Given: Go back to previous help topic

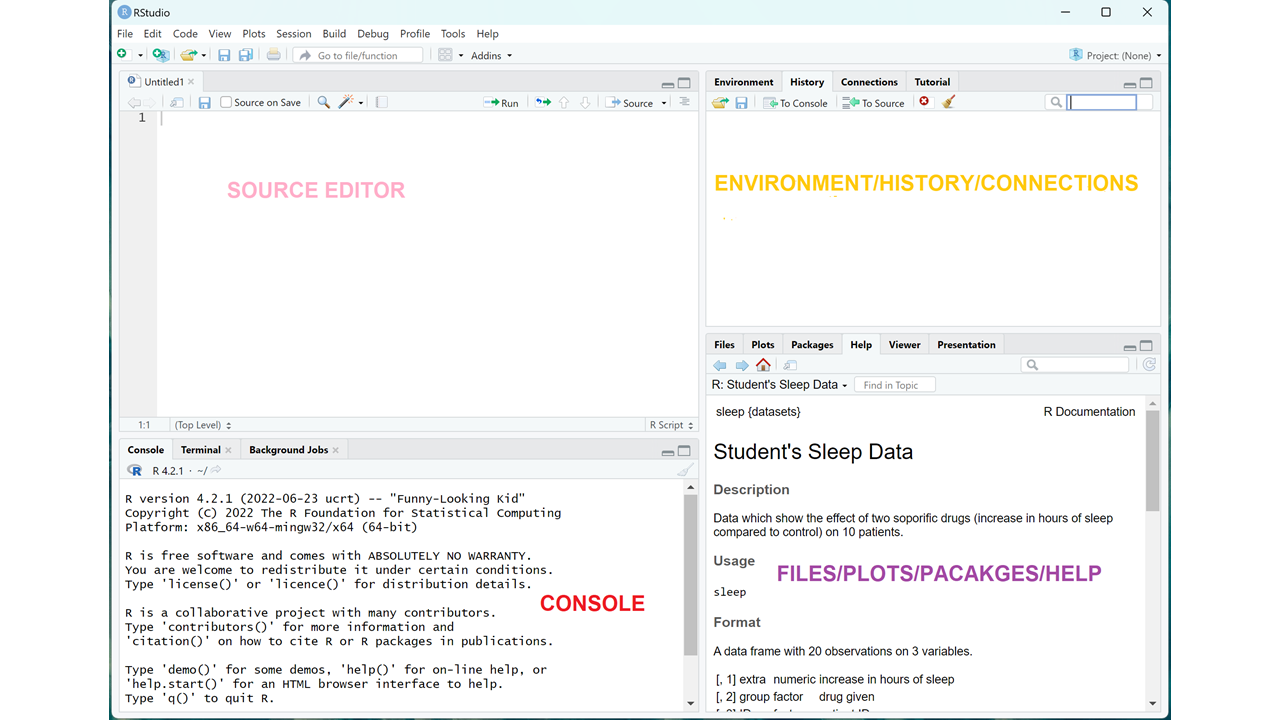Looking at the screenshot, I should 720,365.
